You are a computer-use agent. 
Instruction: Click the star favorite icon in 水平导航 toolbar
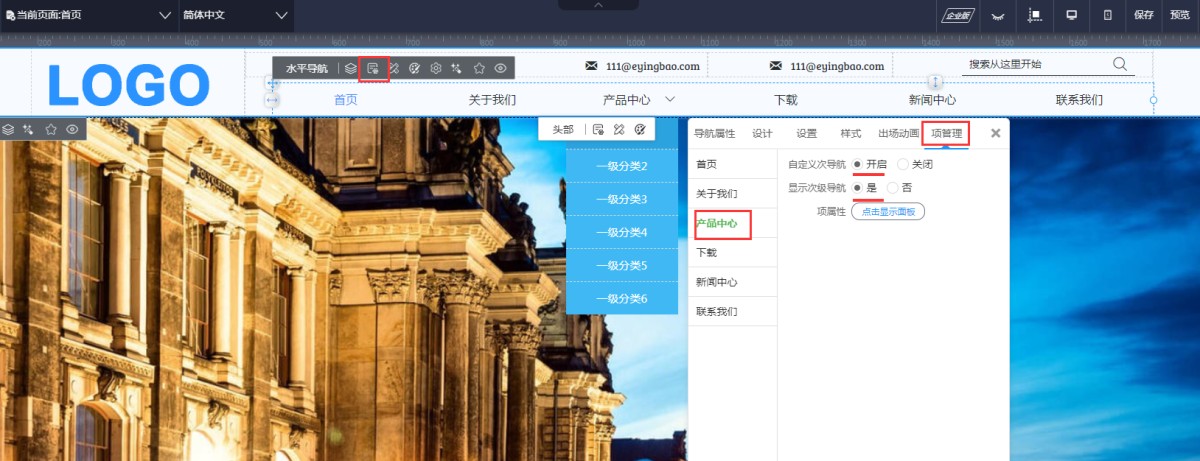479,68
